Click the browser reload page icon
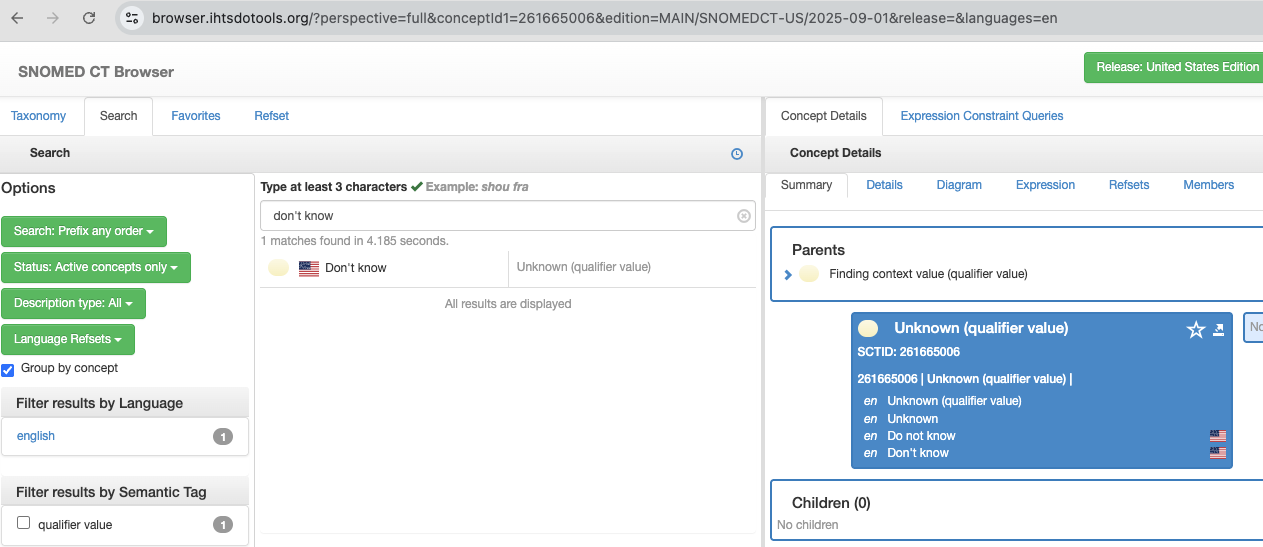This screenshot has width=1263, height=547. pos(89,18)
